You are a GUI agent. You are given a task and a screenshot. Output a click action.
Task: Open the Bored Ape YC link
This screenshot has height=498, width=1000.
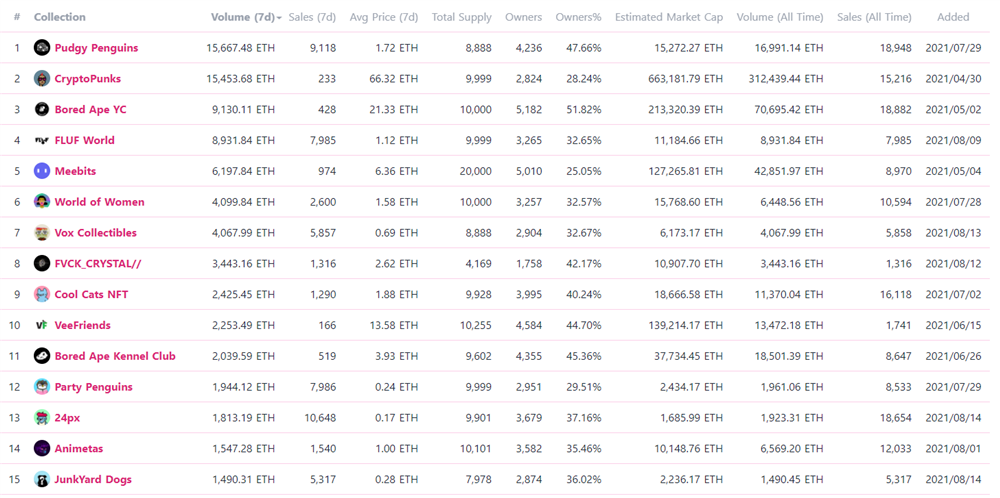point(91,110)
